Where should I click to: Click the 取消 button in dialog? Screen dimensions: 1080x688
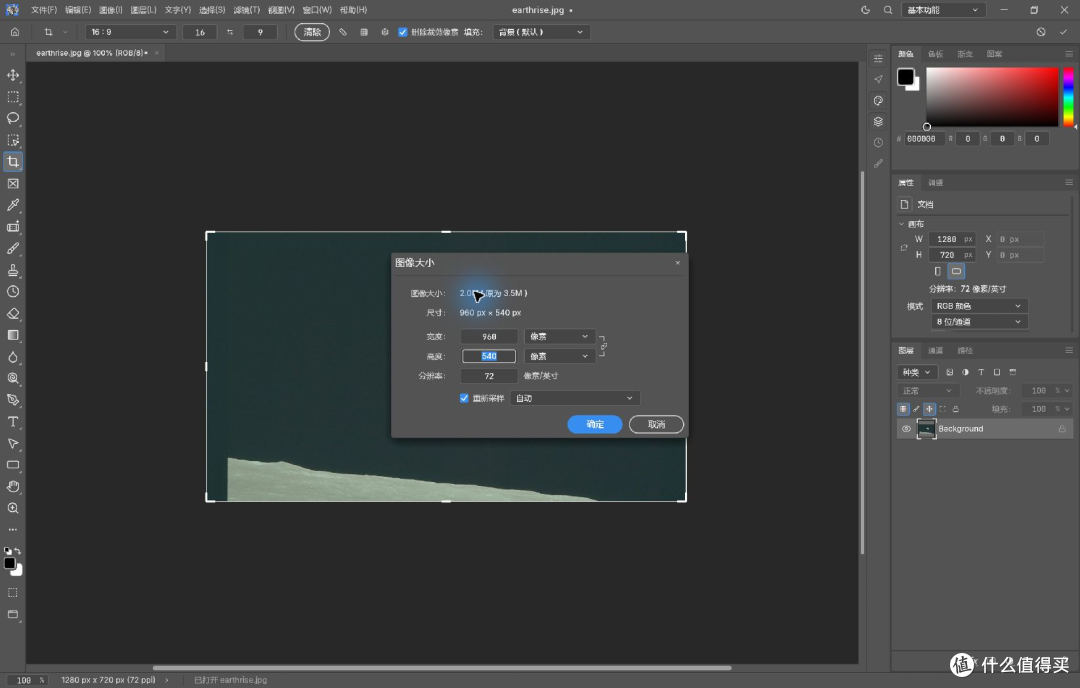coord(656,424)
